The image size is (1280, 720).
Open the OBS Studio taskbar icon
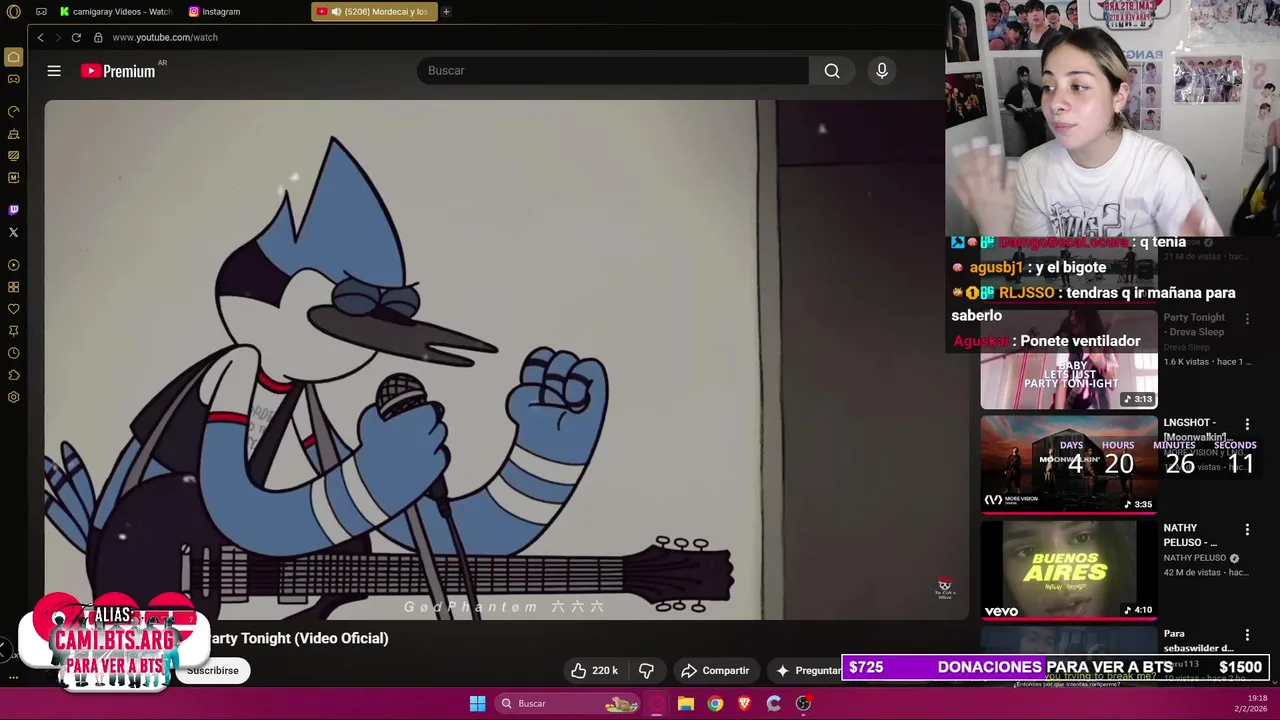[803, 704]
